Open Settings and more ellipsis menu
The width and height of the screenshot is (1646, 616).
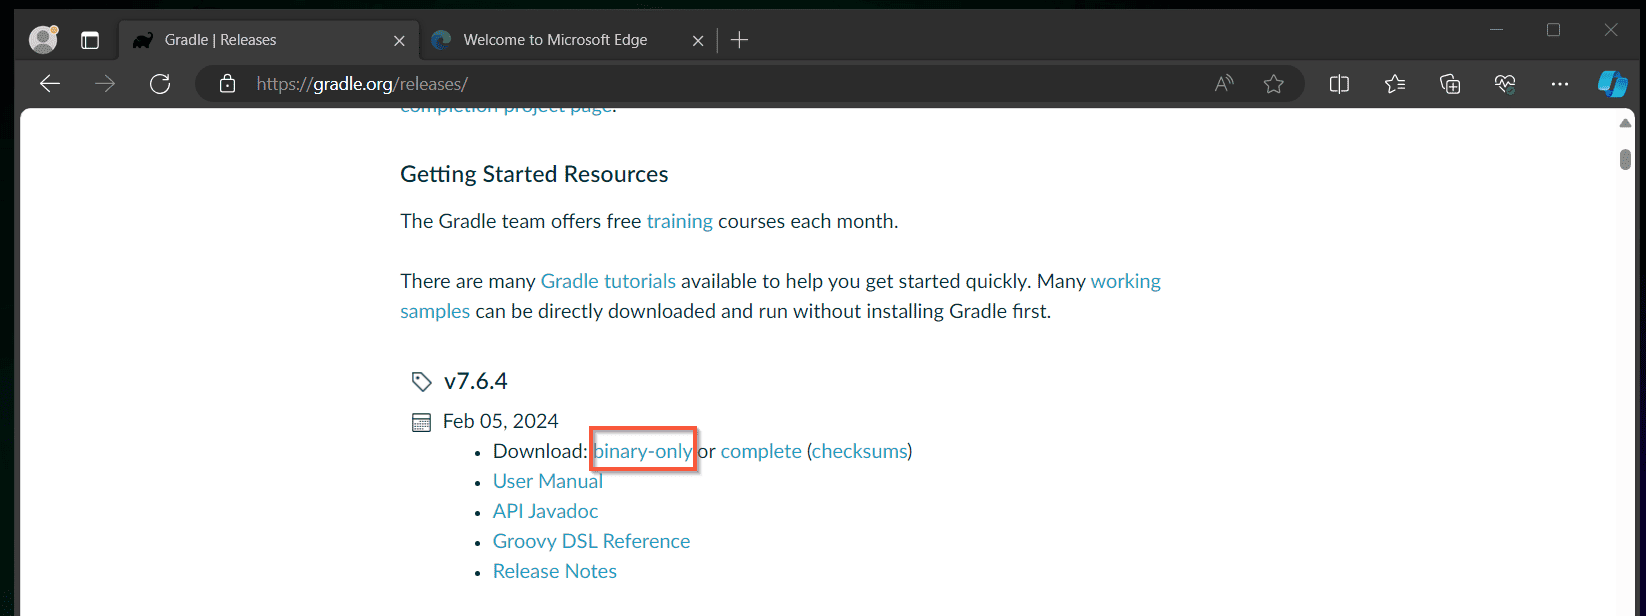click(x=1560, y=84)
